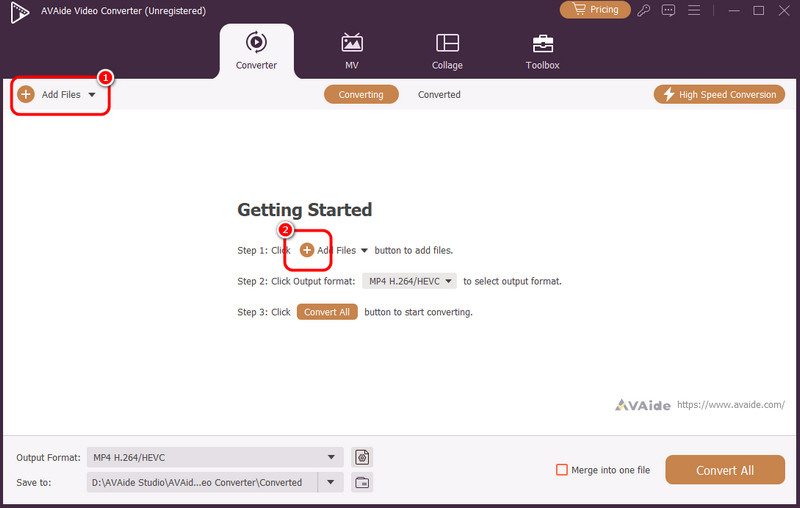Open the MP4 H.264/HEVC dropdown in Step 2
The height and width of the screenshot is (508, 800).
(410, 281)
